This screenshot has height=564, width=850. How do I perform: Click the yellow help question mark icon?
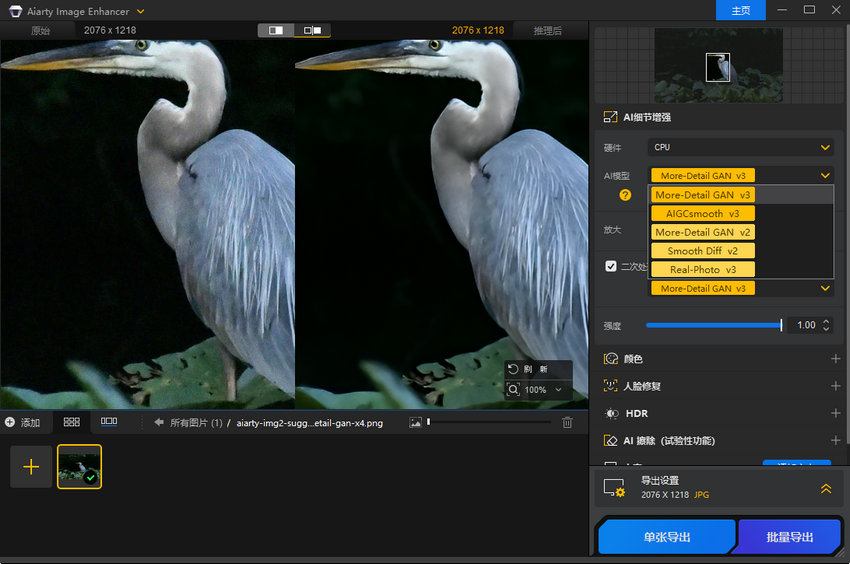tap(625, 195)
